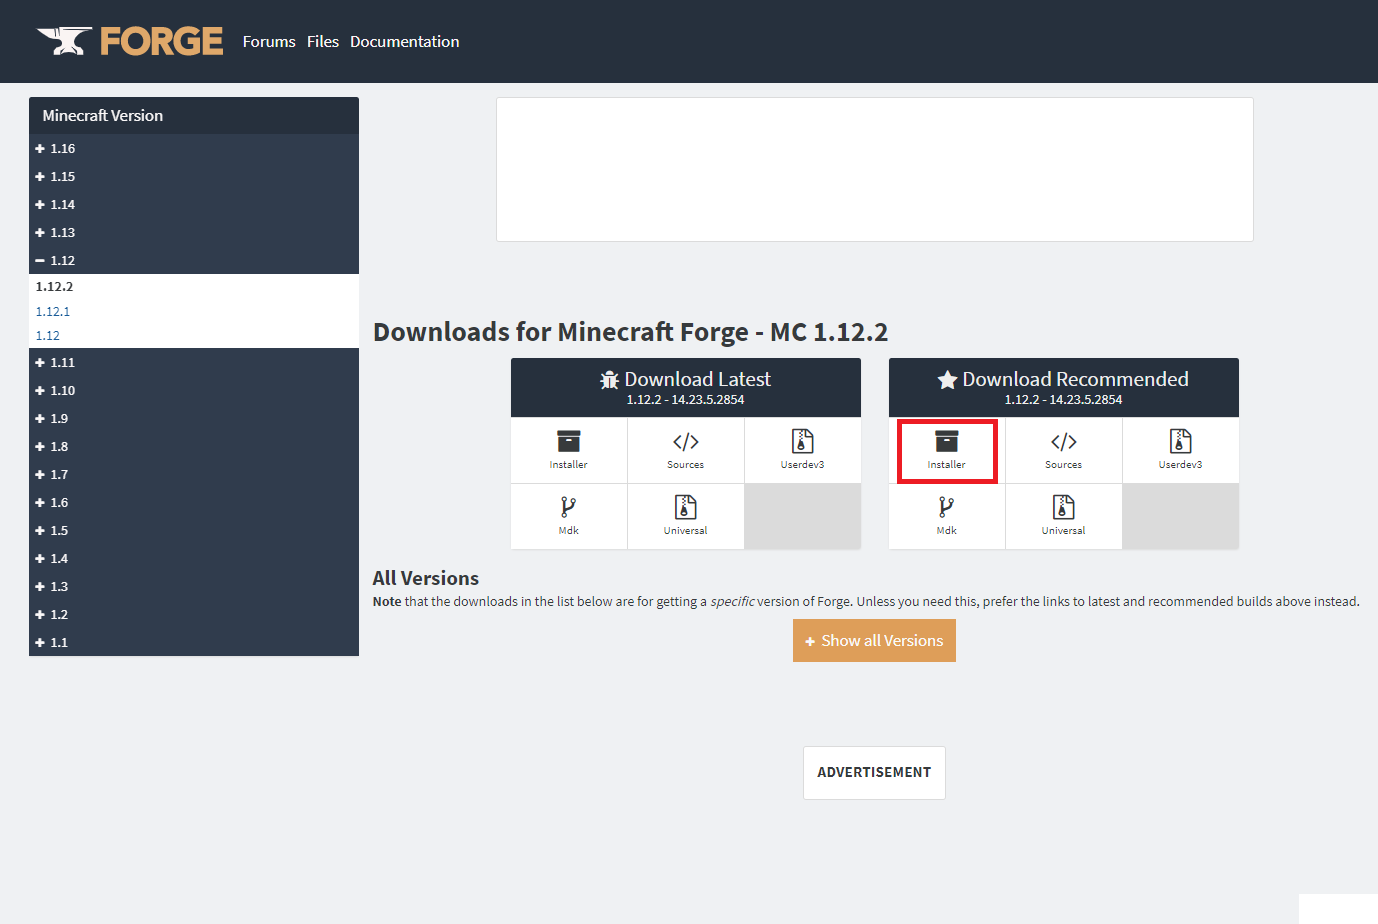Expand the 1.4 version group
Viewport: 1378px width, 924px height.
tap(194, 558)
